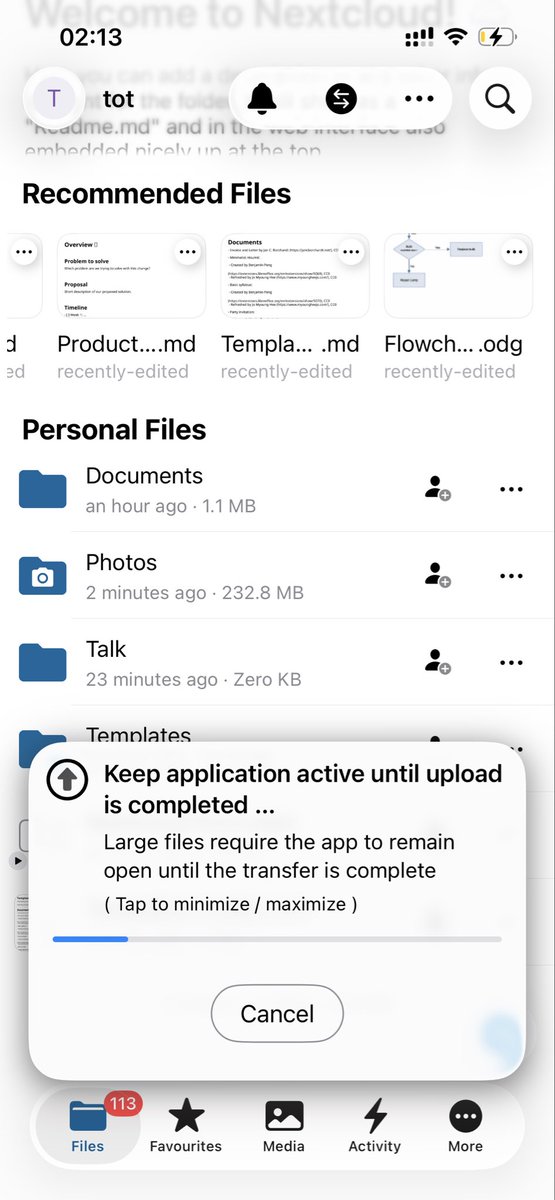Open the Flowch .odg recommended file thumbnail
555x1200 pixels.
click(458, 276)
